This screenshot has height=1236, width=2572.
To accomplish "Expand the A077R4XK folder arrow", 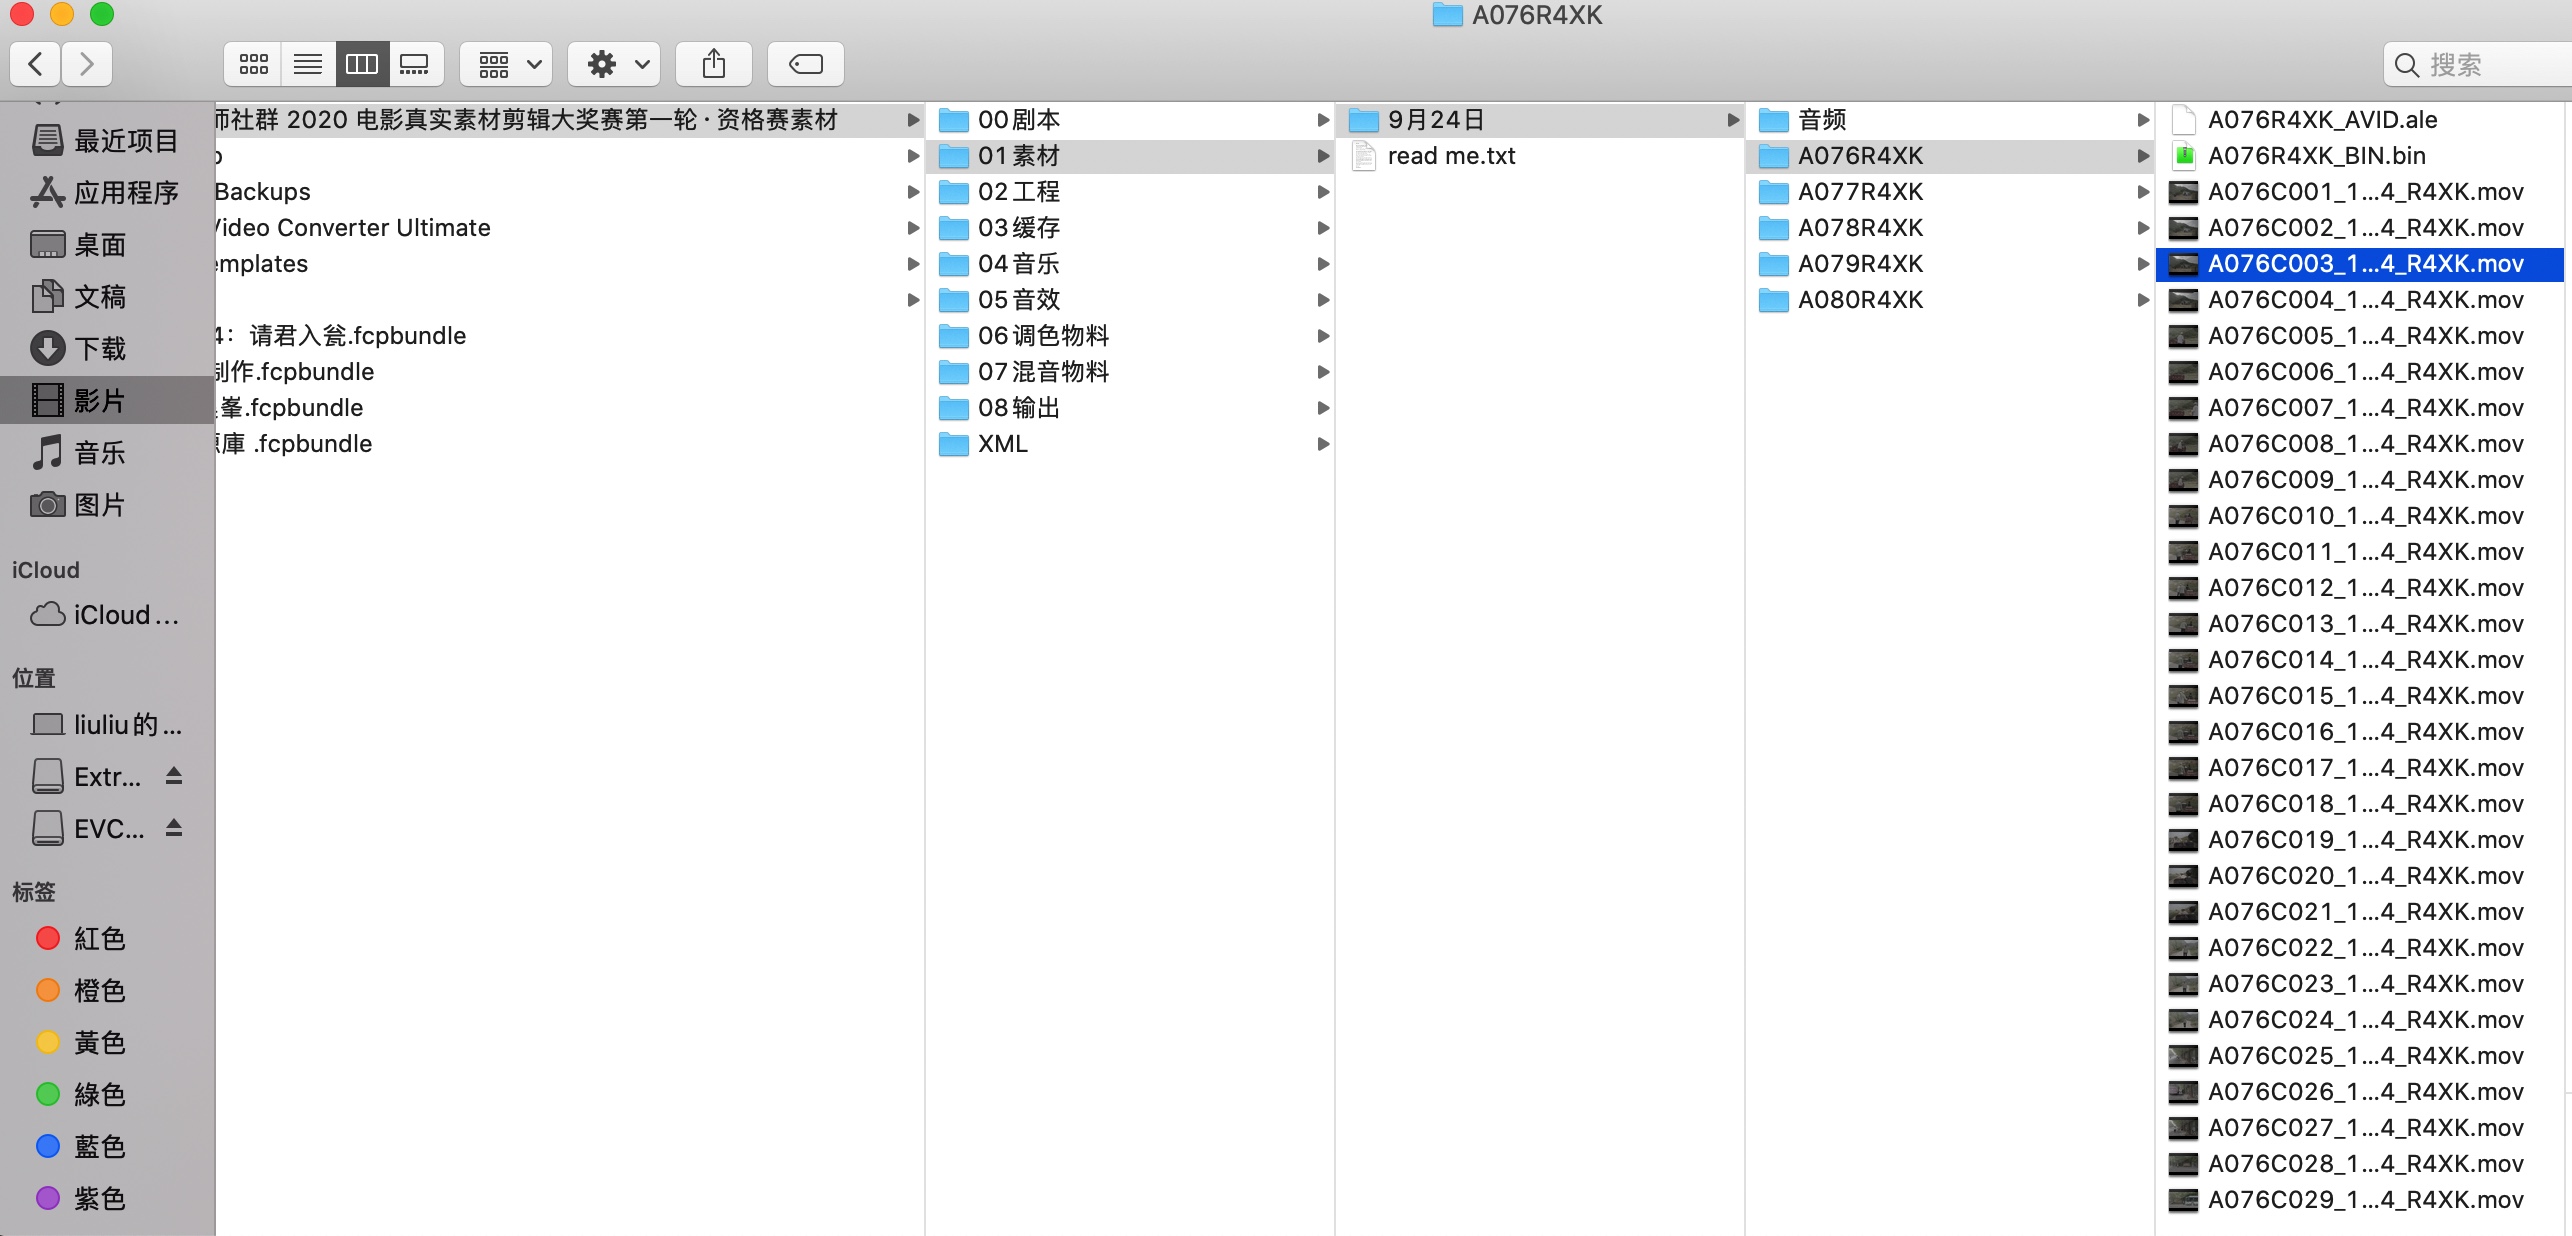I will (x=2142, y=192).
